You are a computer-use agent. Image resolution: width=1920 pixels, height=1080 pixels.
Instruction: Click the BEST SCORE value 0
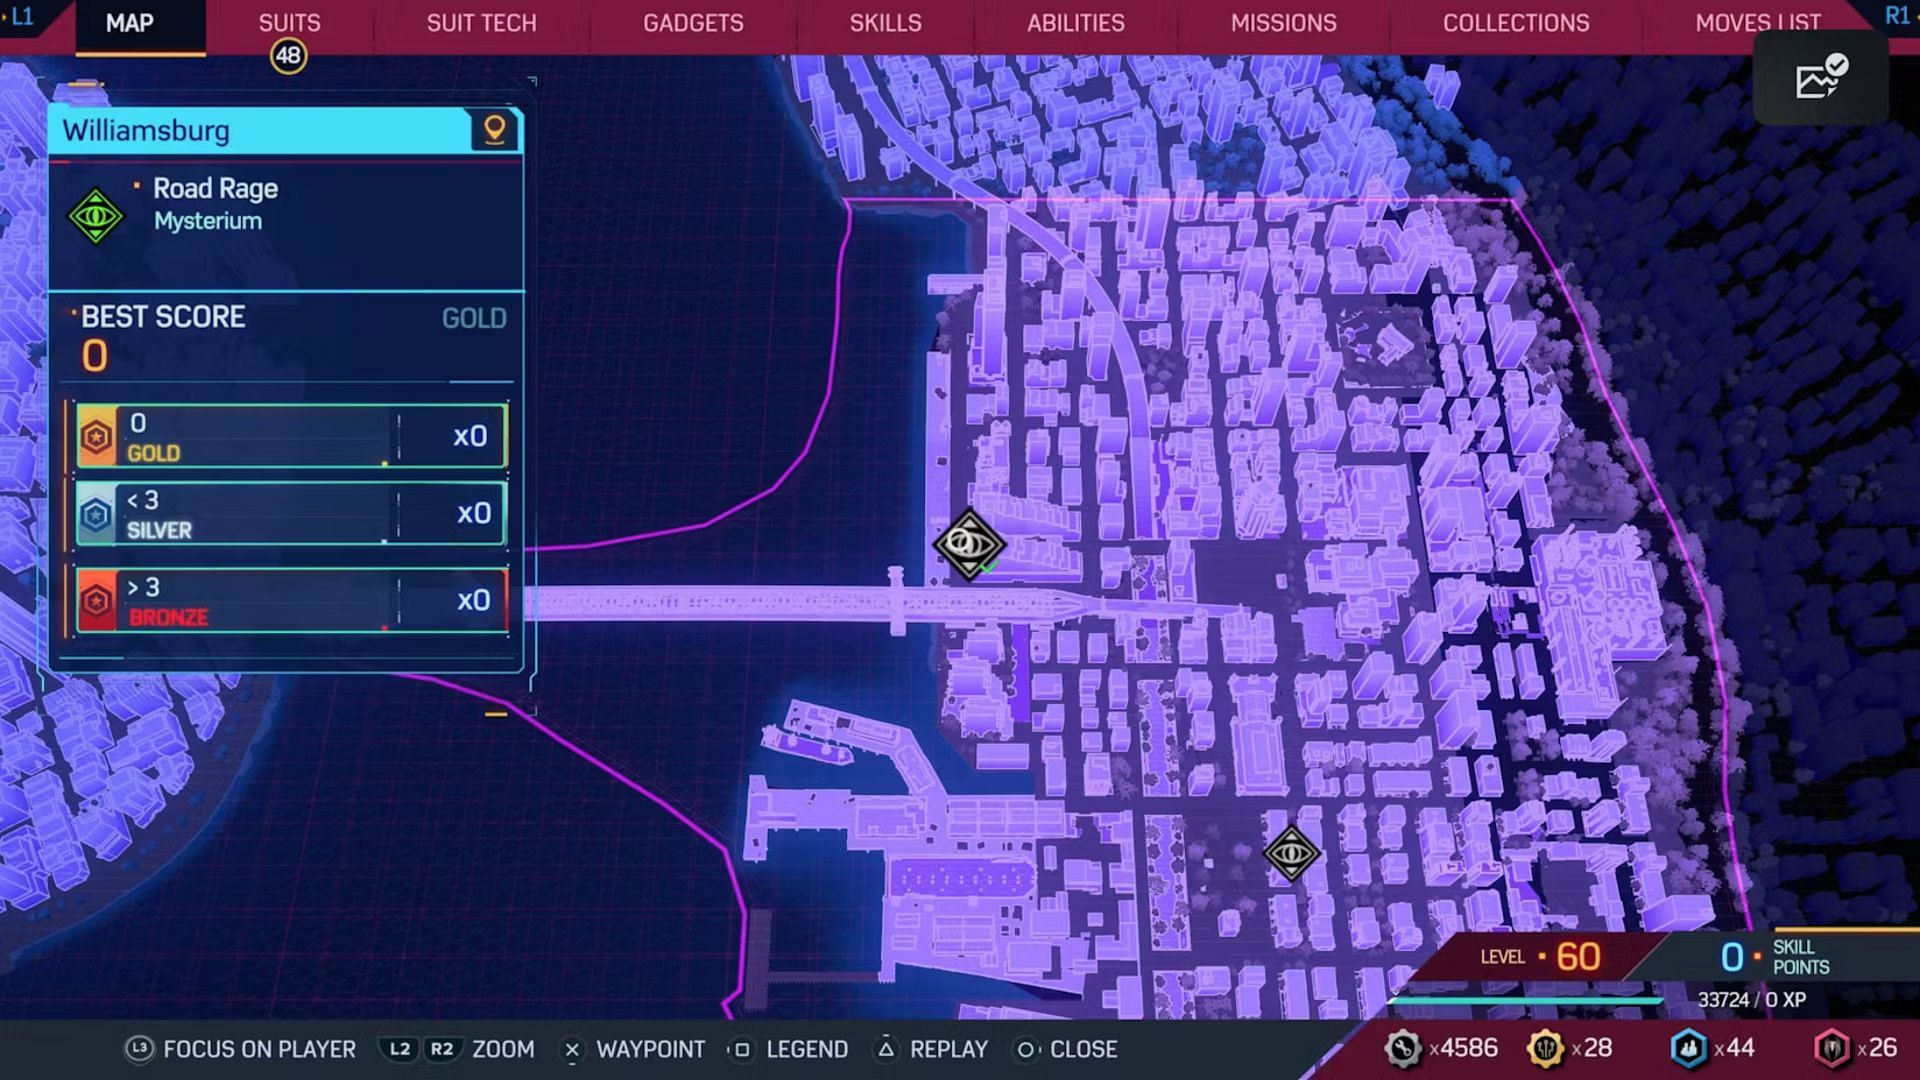pos(95,356)
